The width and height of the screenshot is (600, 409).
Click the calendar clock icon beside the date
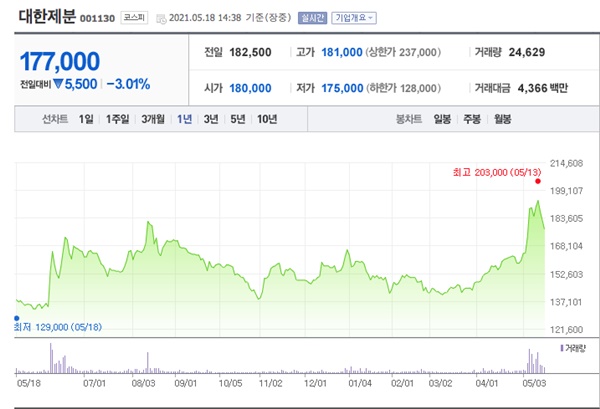161,19
